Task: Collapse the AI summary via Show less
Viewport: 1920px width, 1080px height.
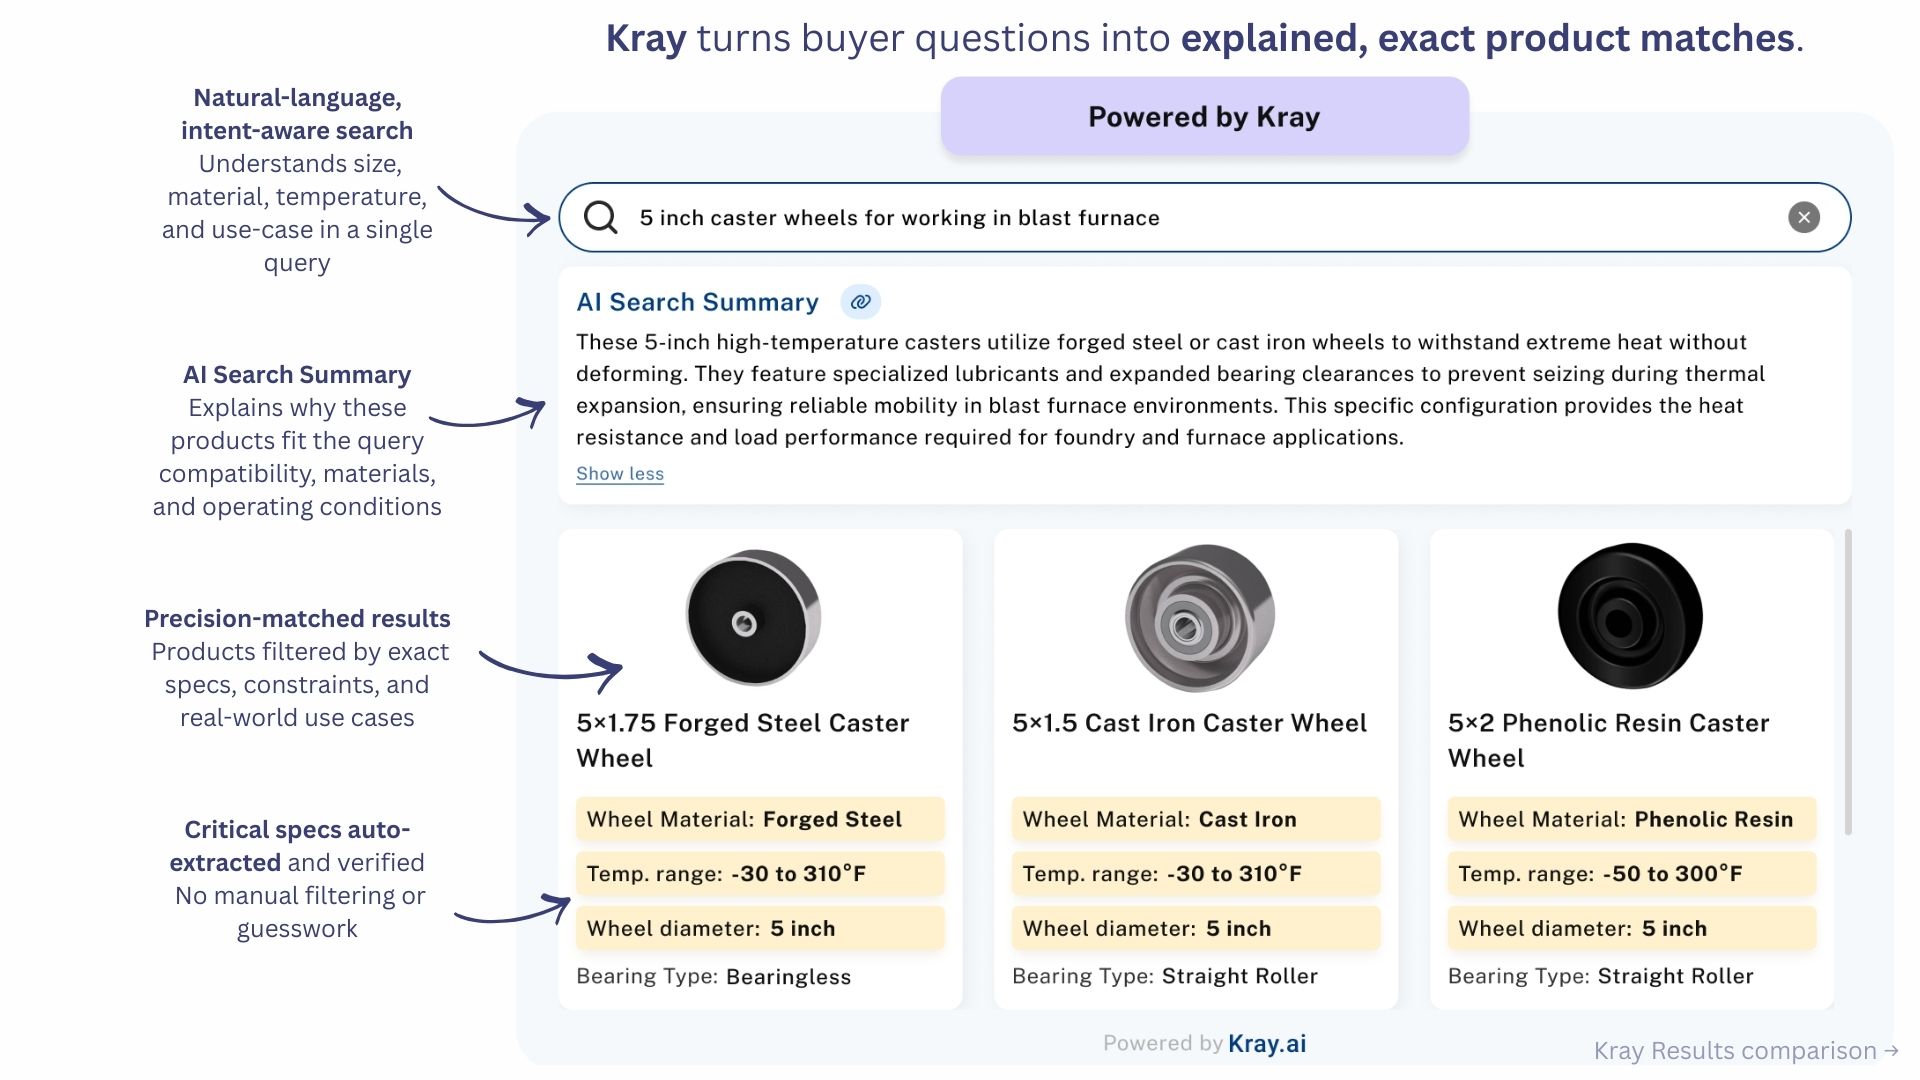Action: click(619, 473)
